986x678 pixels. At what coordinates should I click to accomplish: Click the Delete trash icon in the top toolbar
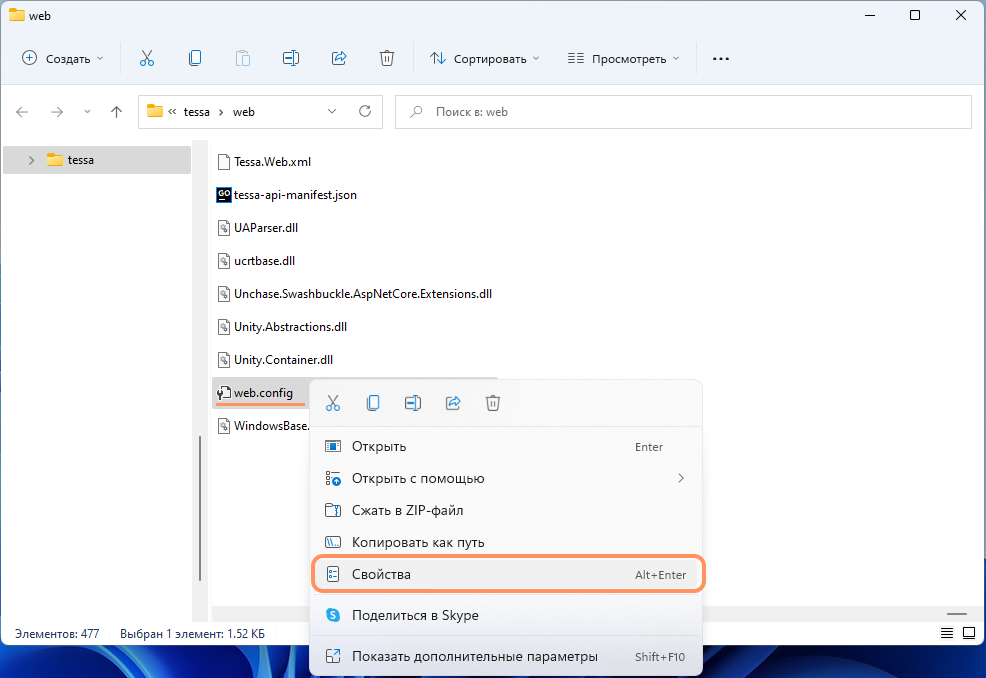(x=387, y=59)
